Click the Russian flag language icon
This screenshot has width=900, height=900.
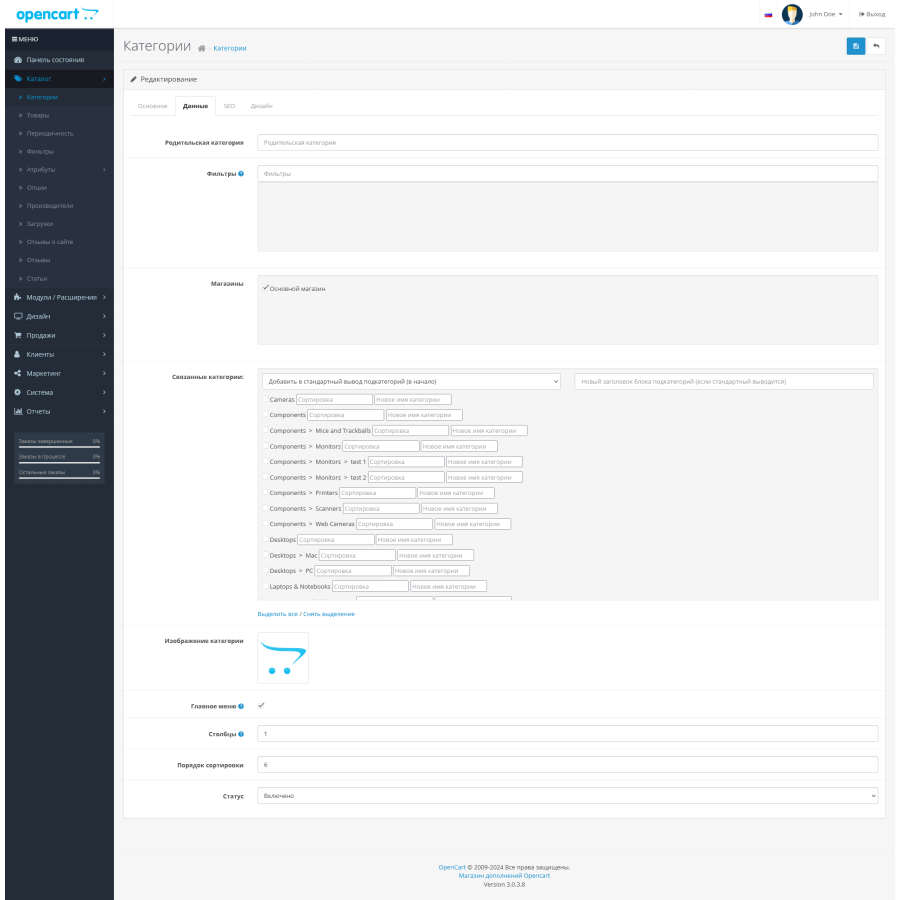[768, 15]
